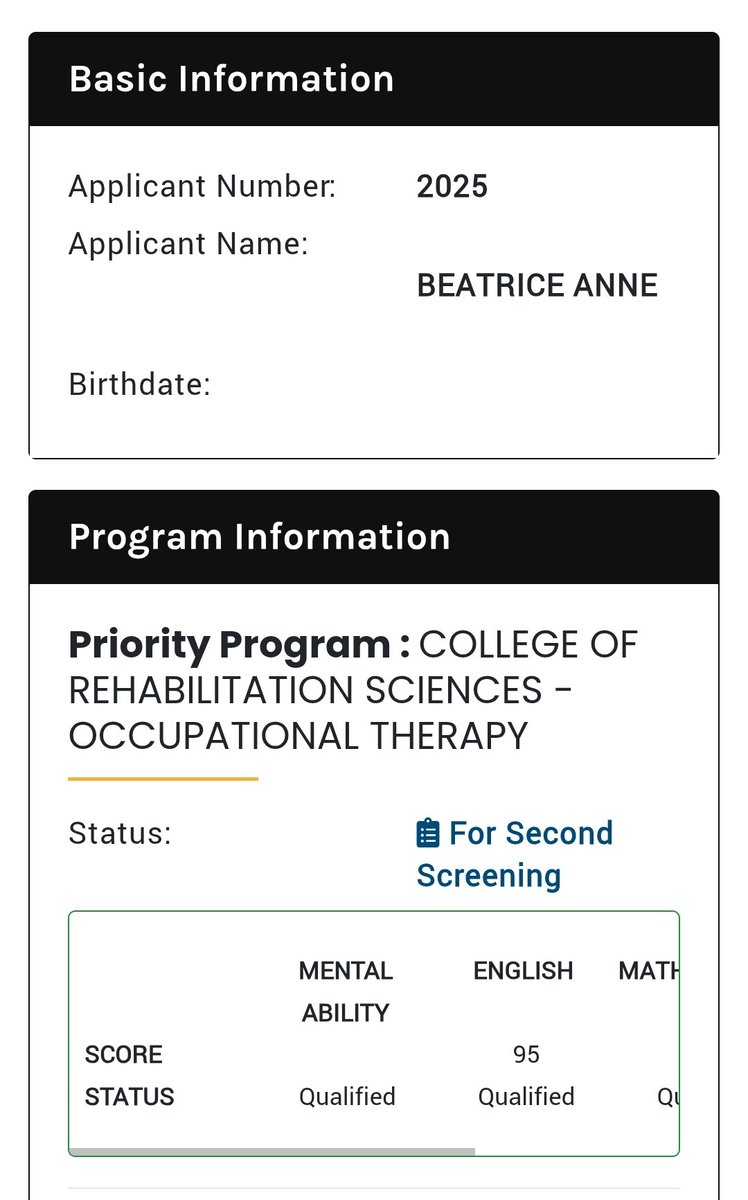
Task: Click the applicant name BEATRICE ANNE
Action: 537,286
